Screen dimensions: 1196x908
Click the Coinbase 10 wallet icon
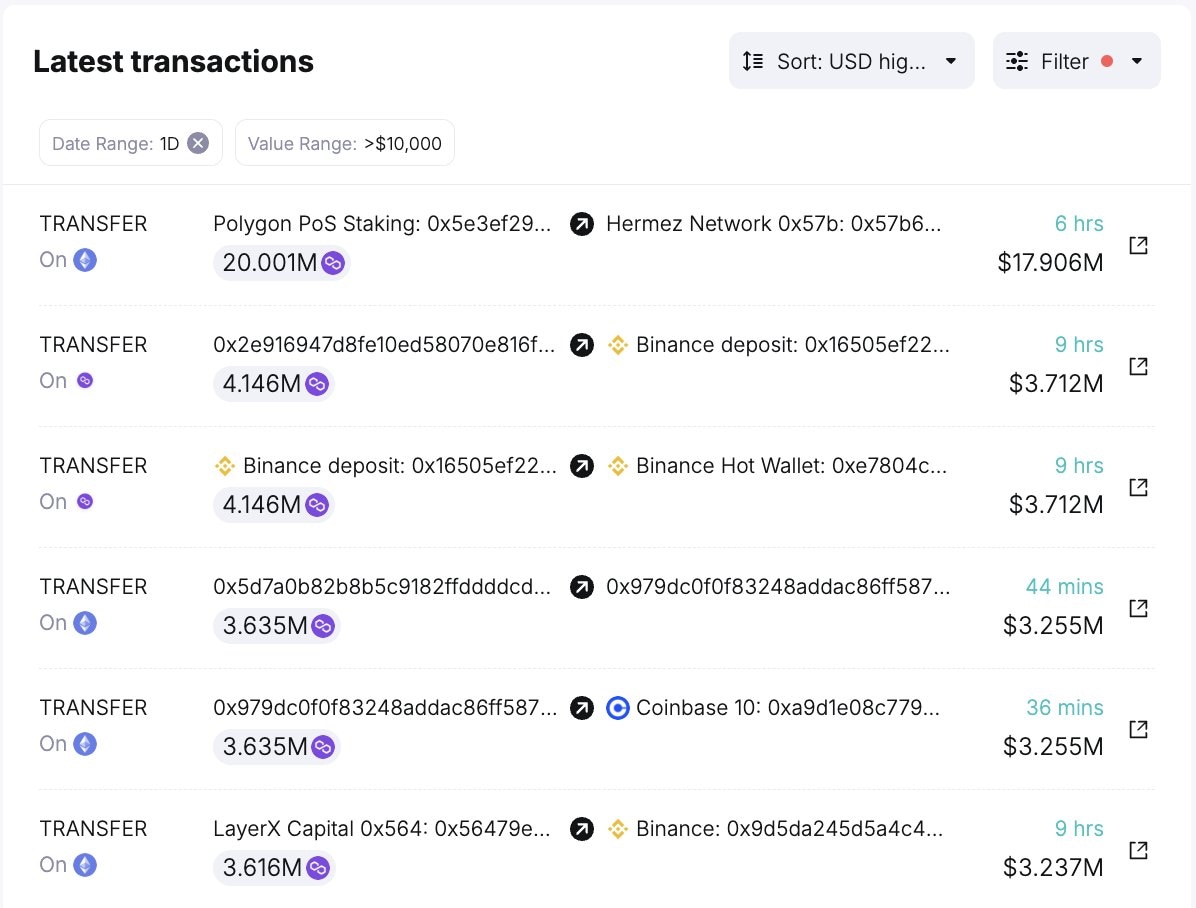tap(618, 707)
